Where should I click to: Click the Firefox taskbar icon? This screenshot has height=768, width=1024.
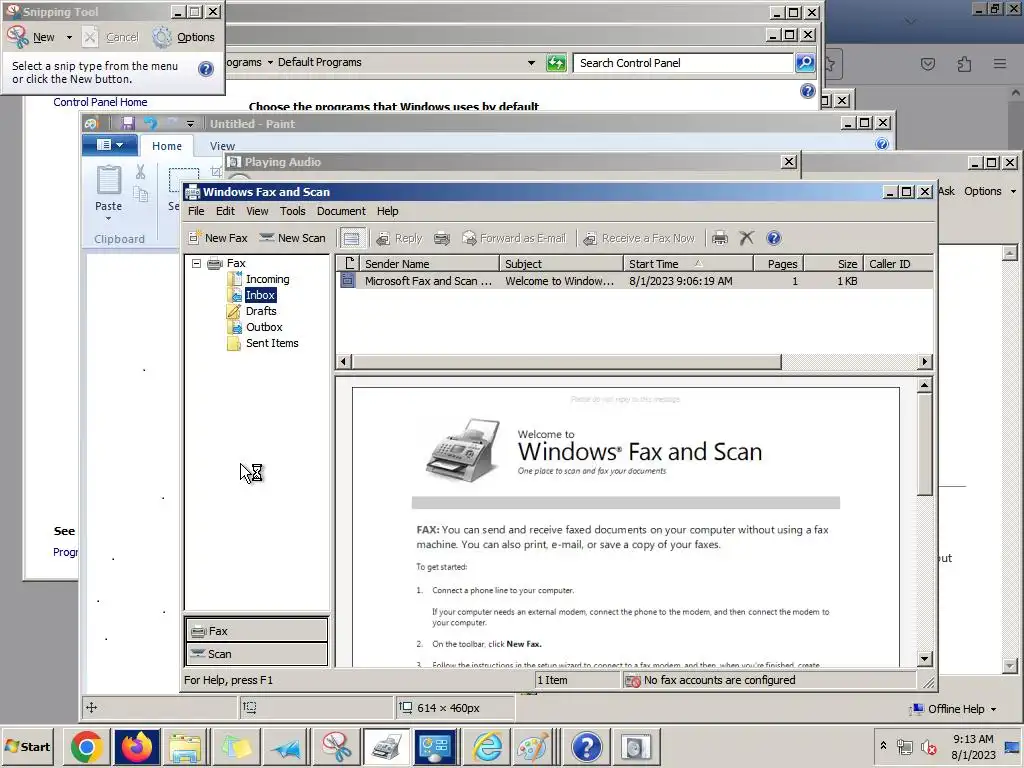[136, 747]
